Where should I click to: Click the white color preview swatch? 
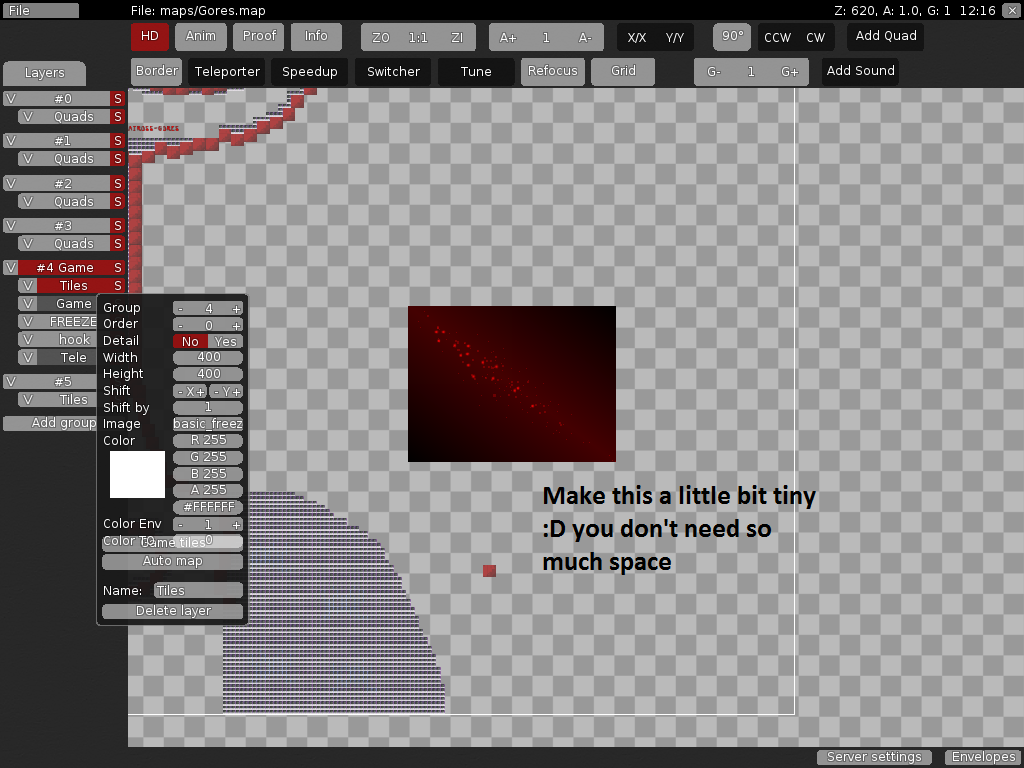(x=137, y=474)
